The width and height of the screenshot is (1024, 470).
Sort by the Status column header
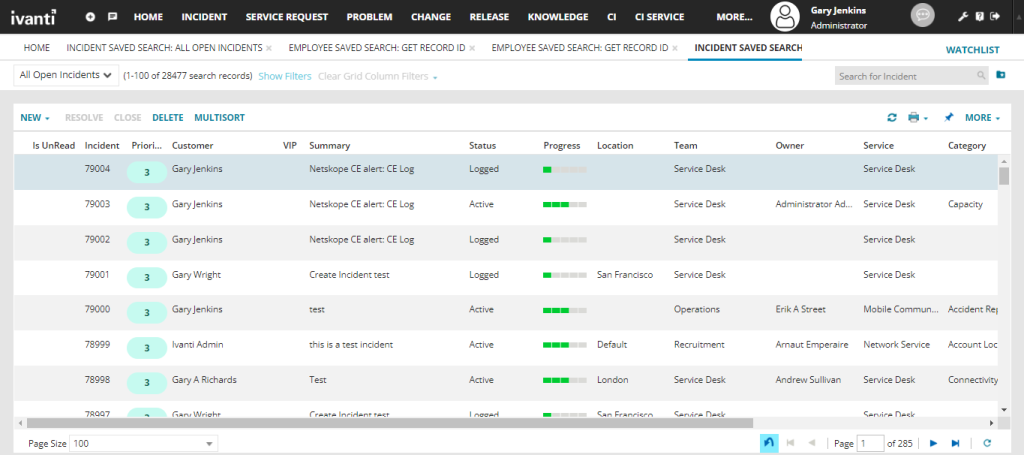(x=483, y=146)
